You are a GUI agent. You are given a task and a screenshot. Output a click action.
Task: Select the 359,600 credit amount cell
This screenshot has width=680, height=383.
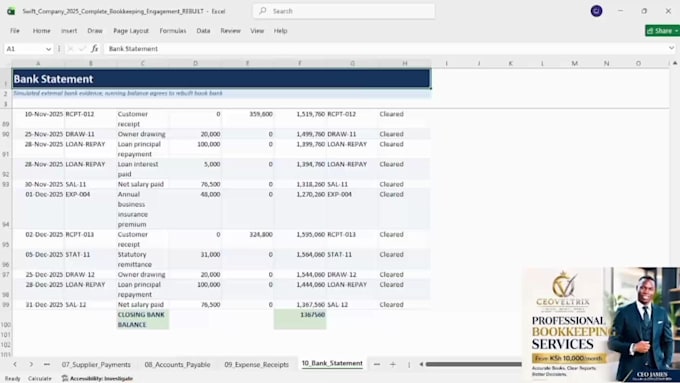(x=248, y=119)
